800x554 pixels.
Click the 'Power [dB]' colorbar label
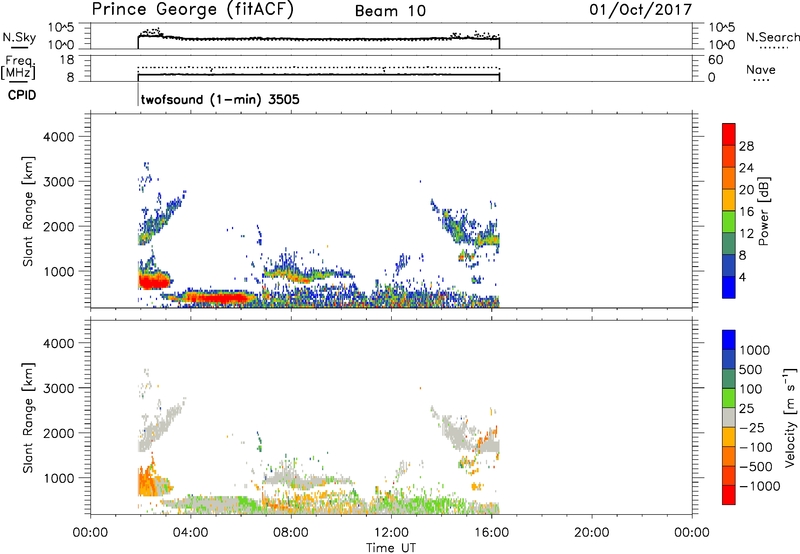tap(763, 211)
